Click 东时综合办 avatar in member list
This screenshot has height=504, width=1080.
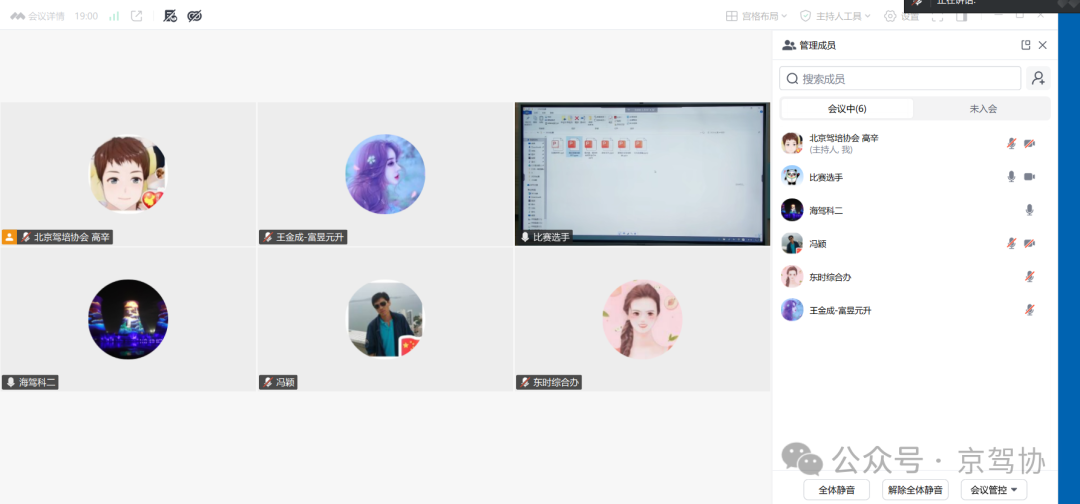[792, 276]
